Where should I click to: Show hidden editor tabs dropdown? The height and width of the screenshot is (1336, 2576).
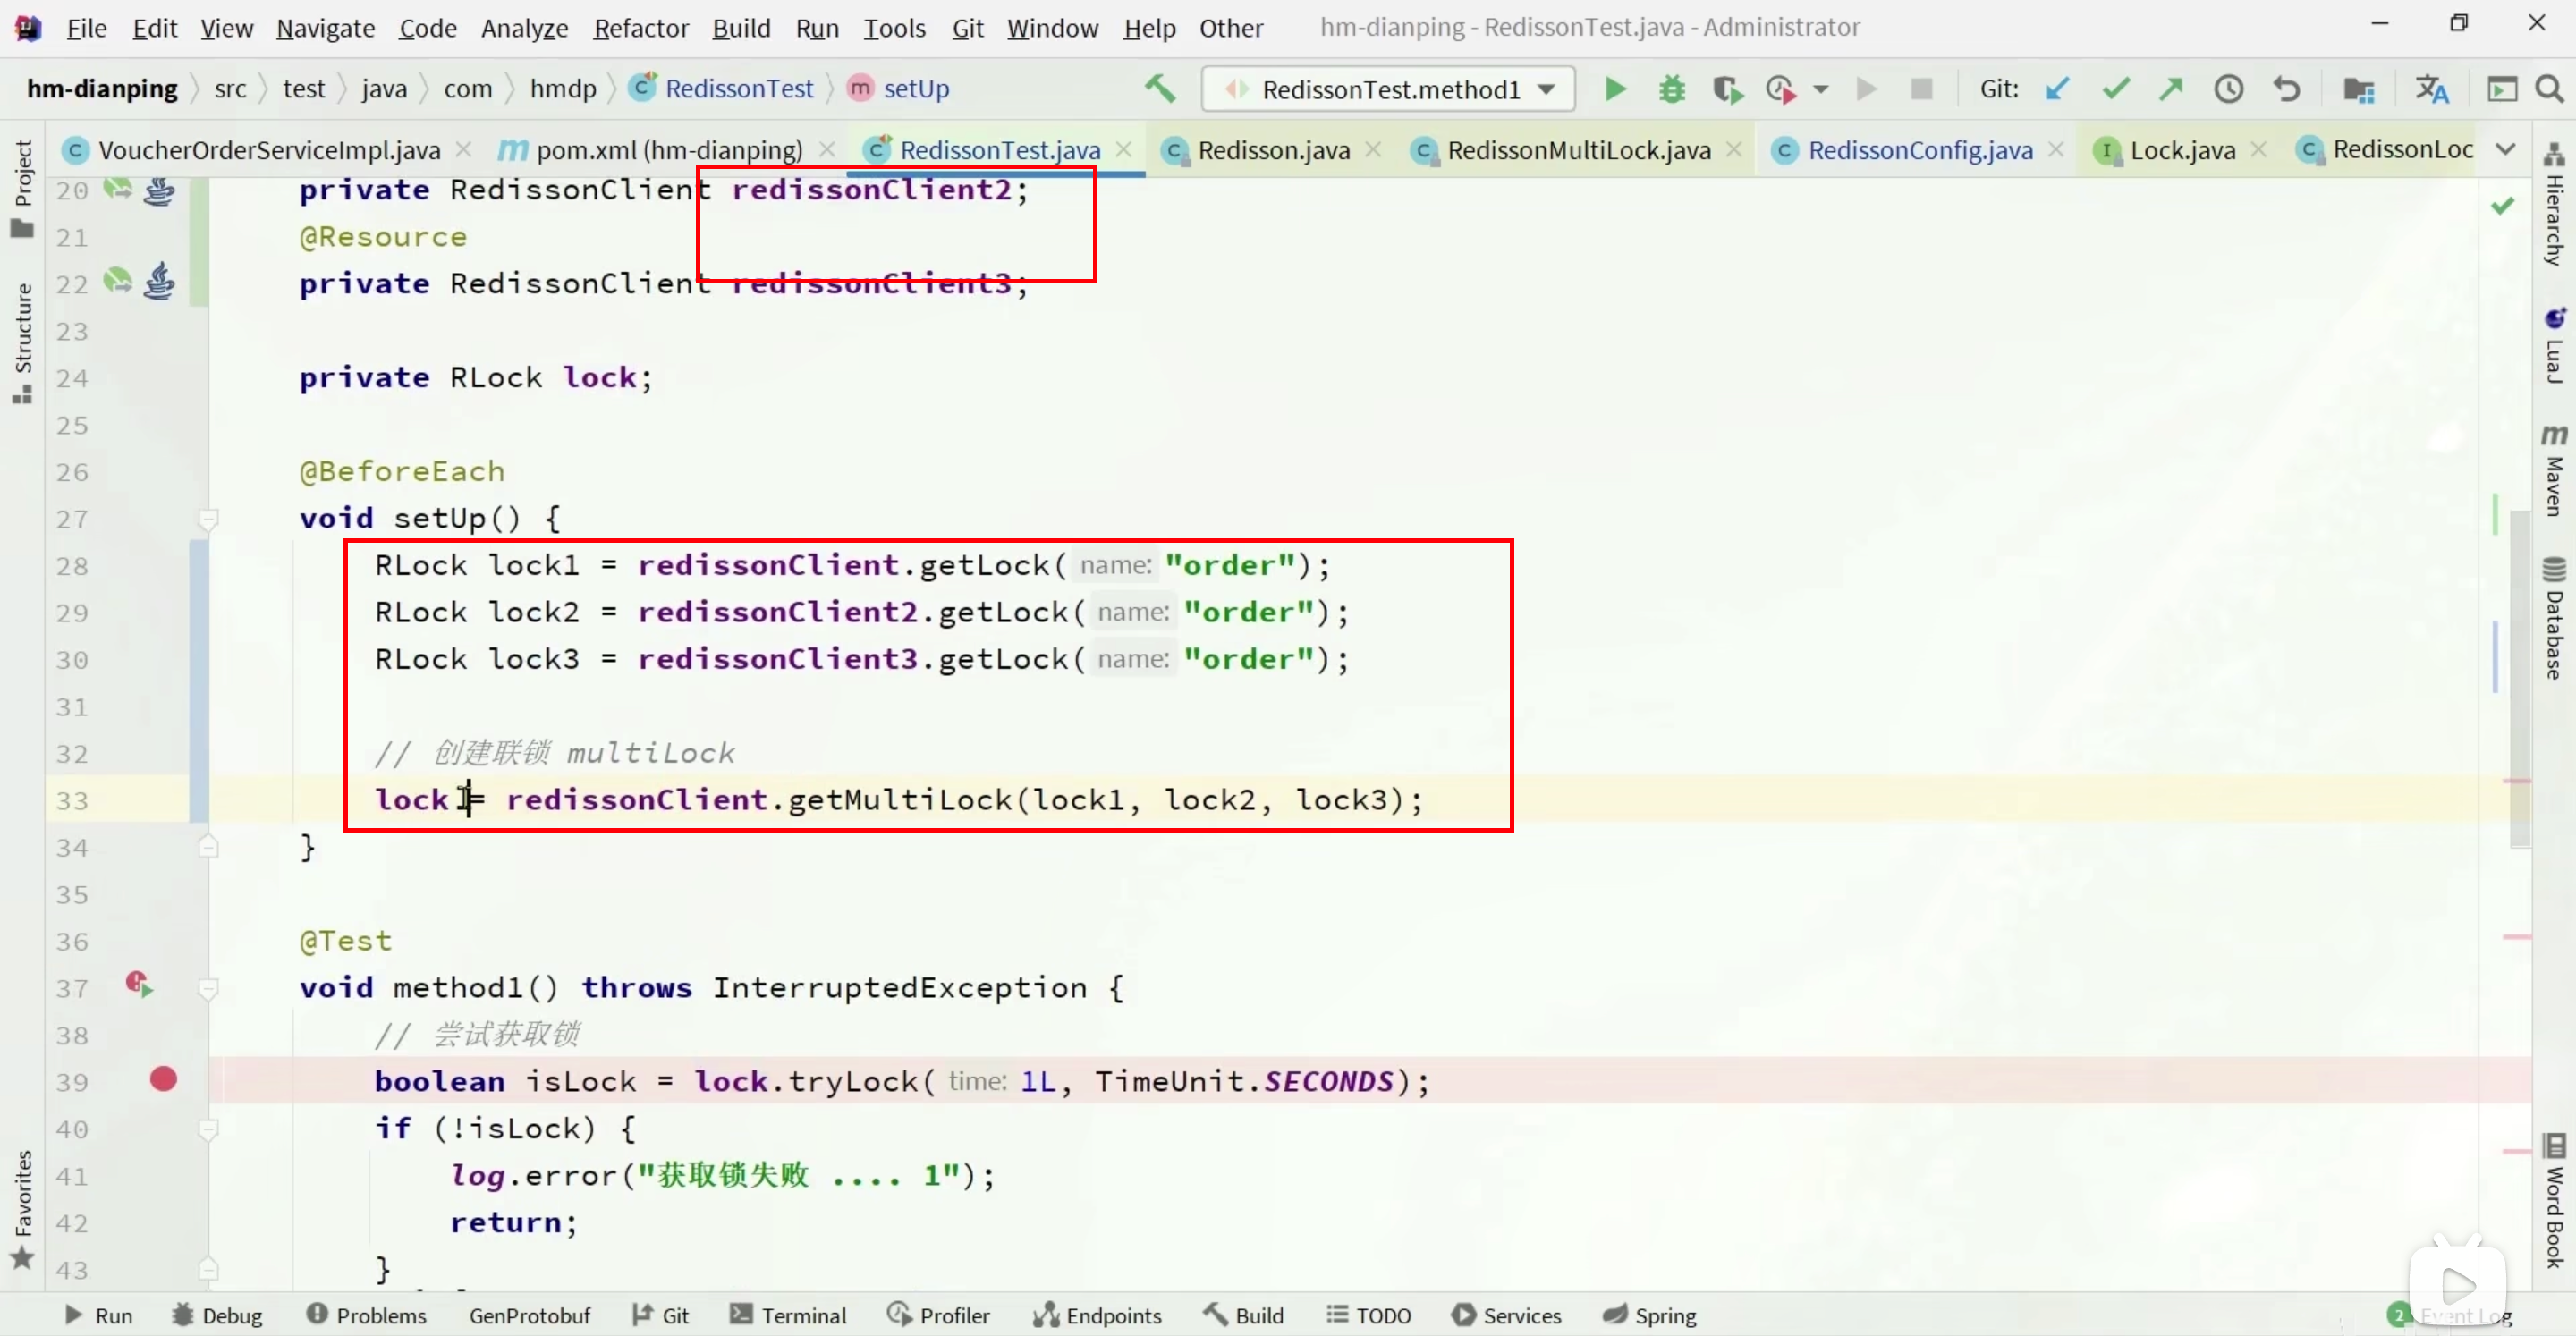pyautogui.click(x=2505, y=150)
